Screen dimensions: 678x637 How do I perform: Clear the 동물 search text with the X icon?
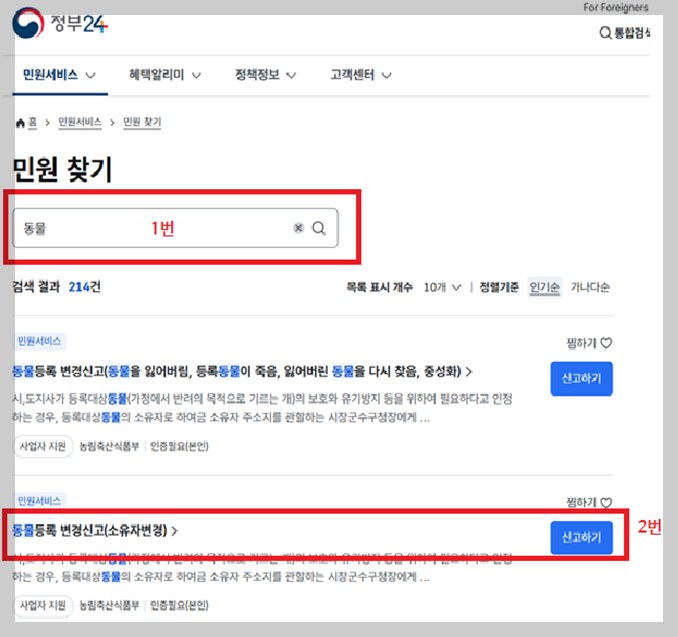tap(298, 228)
